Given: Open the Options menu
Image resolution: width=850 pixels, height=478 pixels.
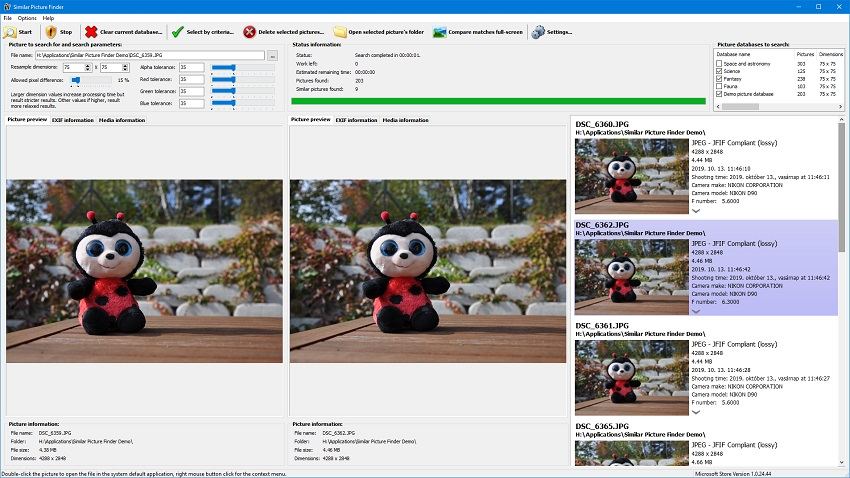Looking at the screenshot, I should [27, 18].
